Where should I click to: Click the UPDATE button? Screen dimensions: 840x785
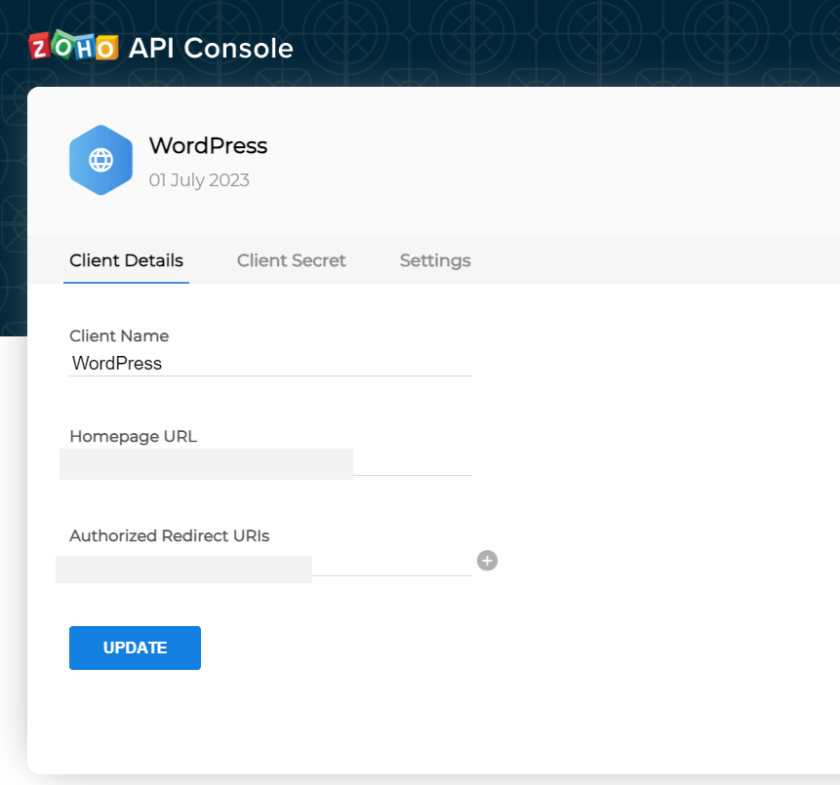135,648
